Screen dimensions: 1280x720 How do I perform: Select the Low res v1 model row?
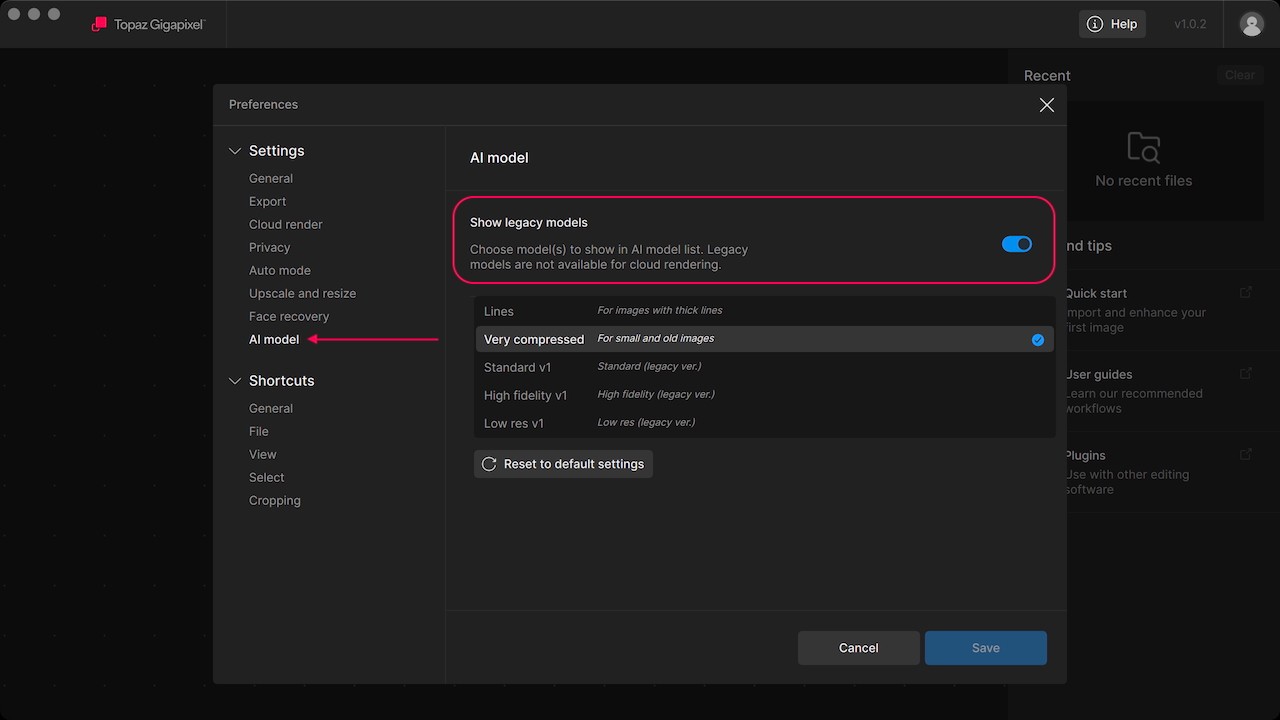pyautogui.click(x=765, y=423)
